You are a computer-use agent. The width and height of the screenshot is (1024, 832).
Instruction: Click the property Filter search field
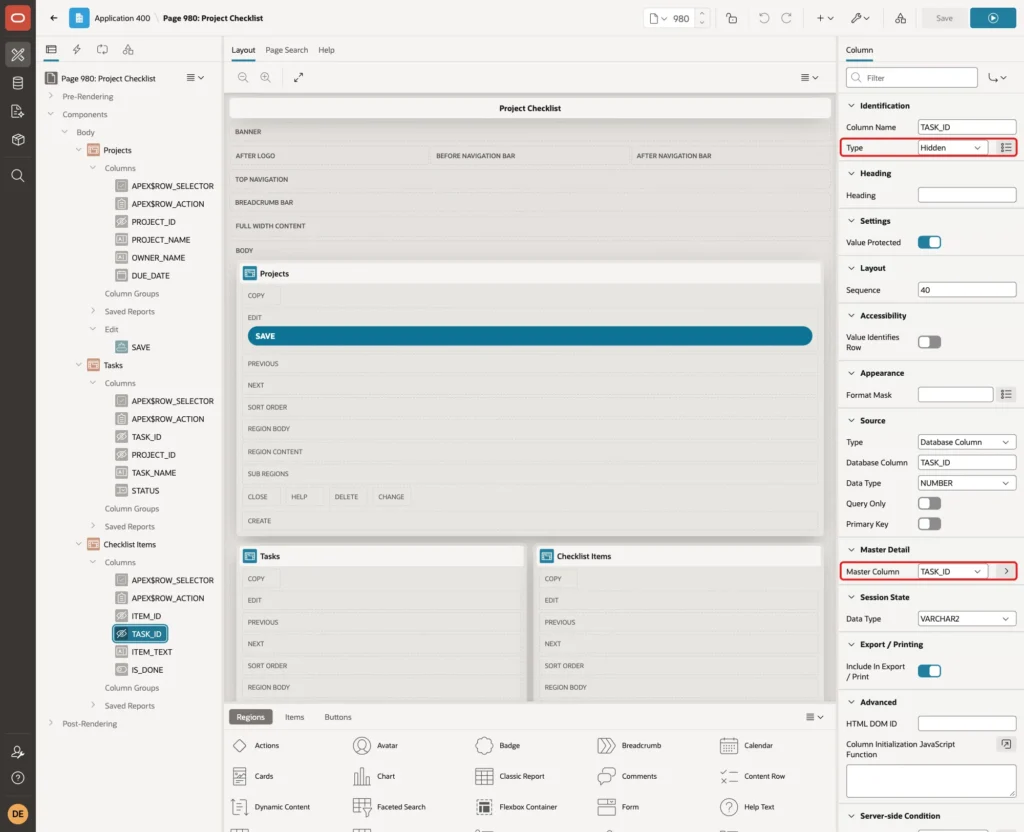[x=912, y=78]
